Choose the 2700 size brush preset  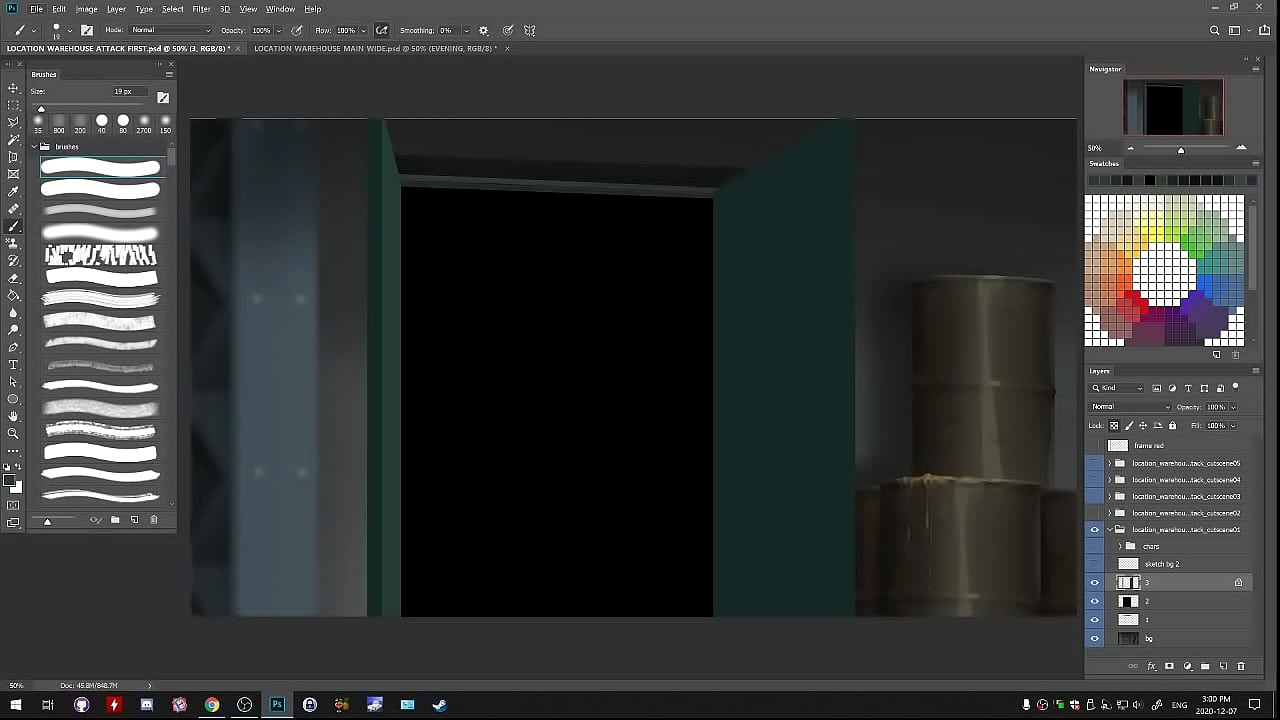click(x=144, y=121)
